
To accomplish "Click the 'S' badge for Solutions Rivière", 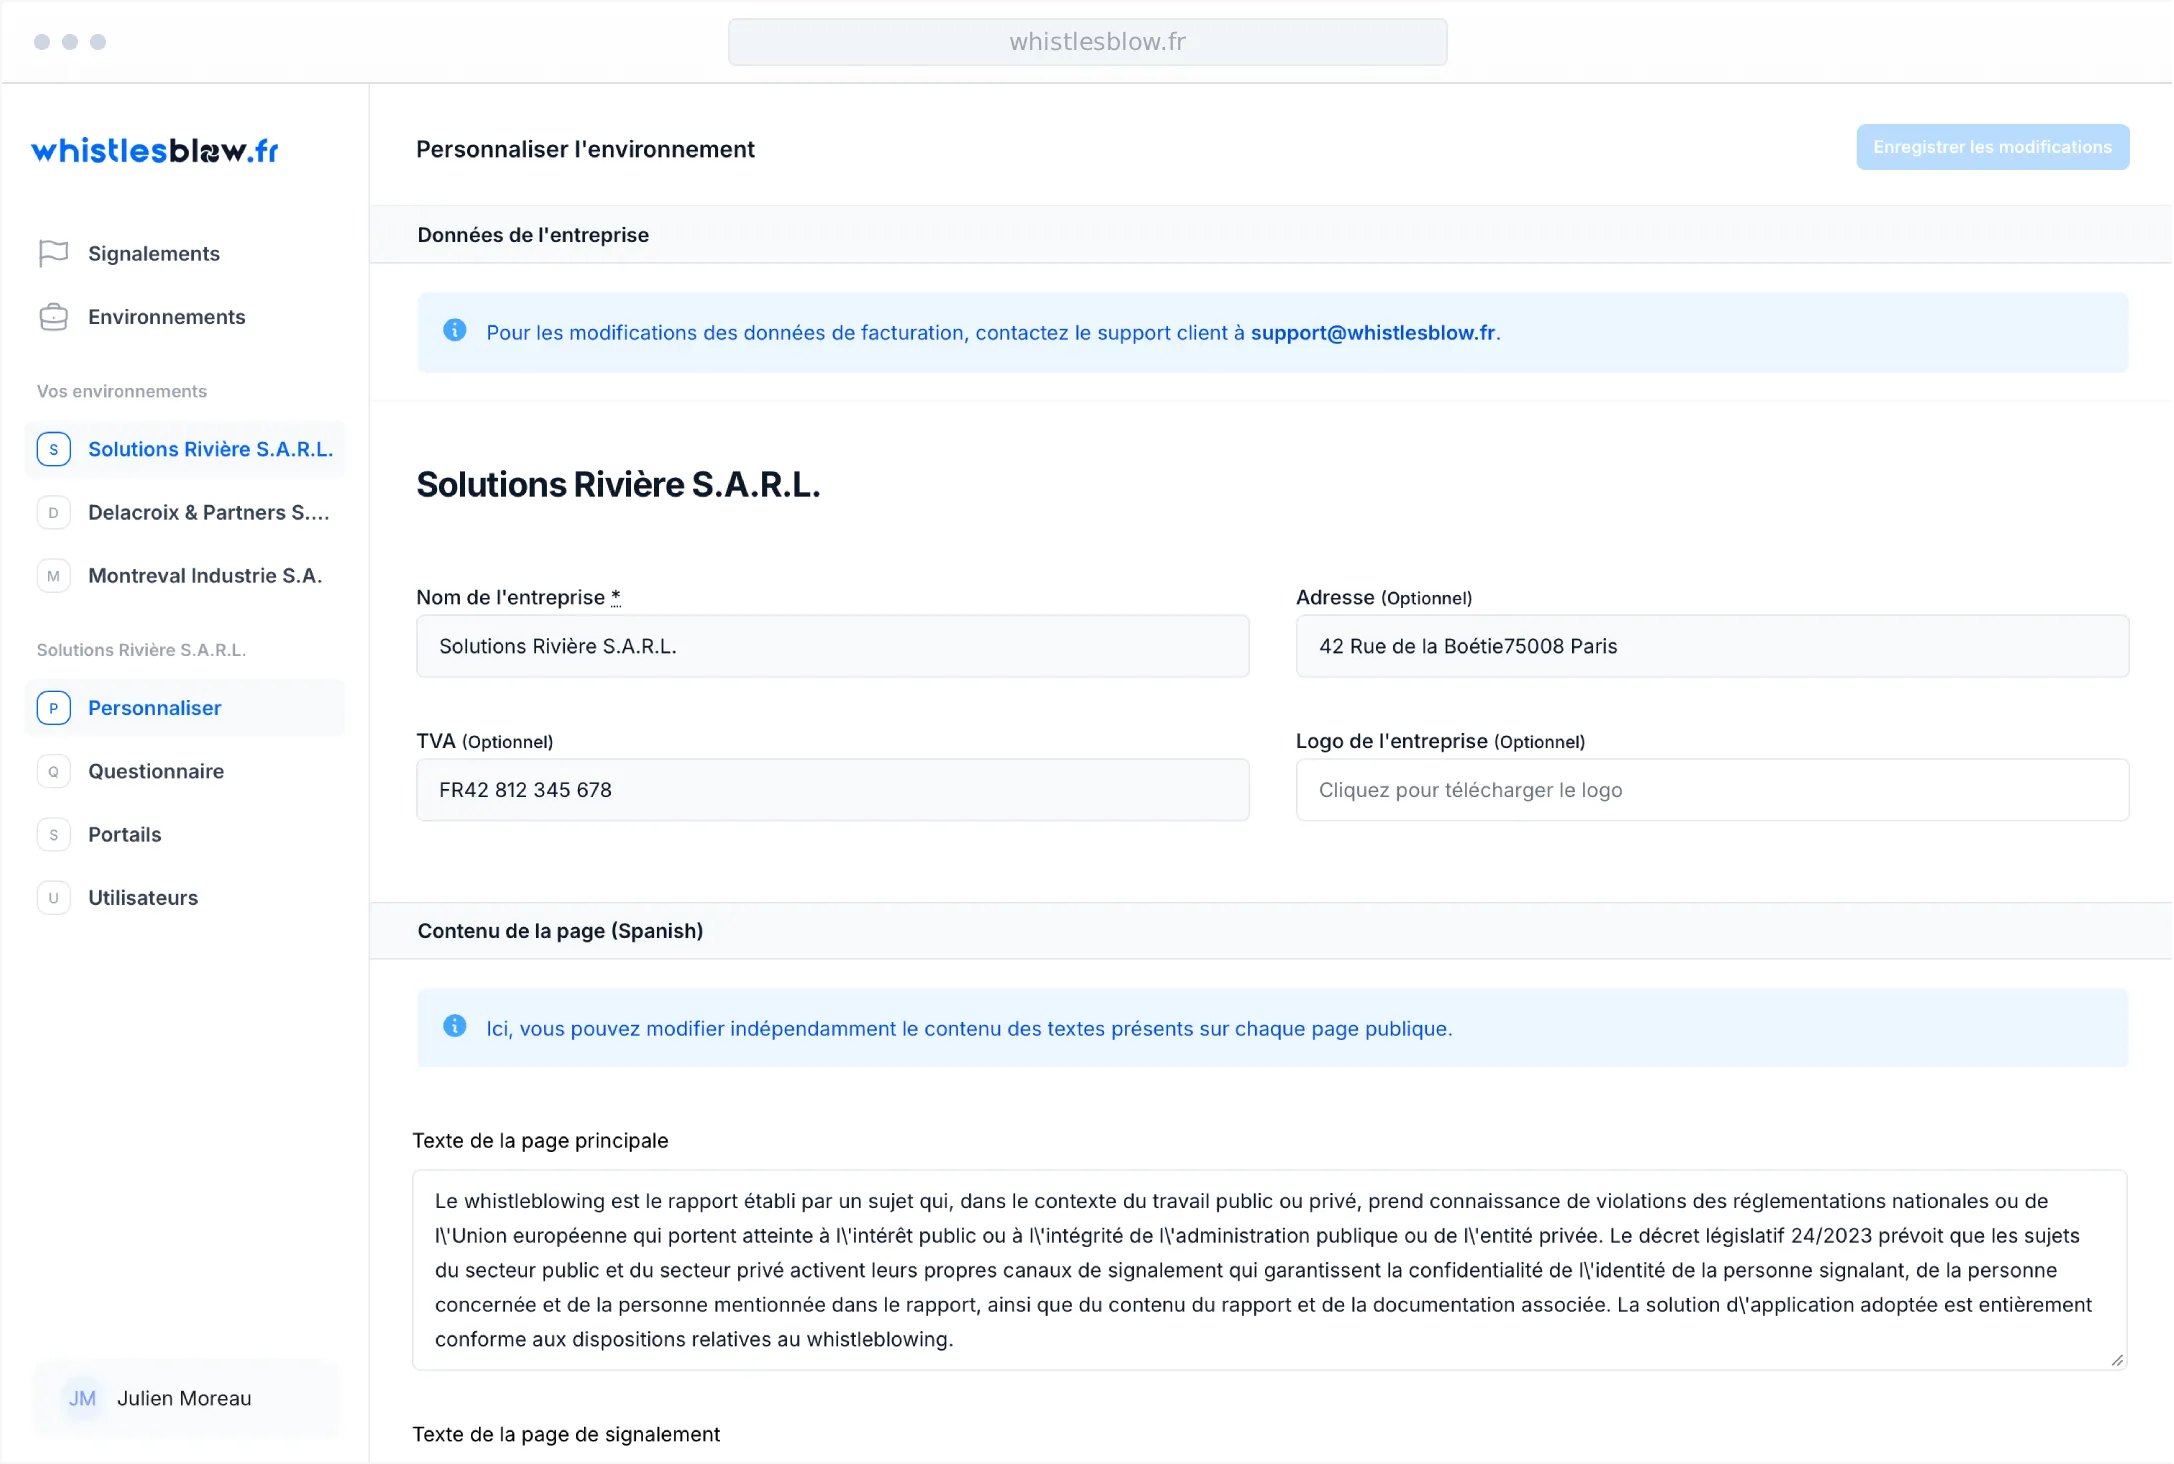I will click(53, 449).
